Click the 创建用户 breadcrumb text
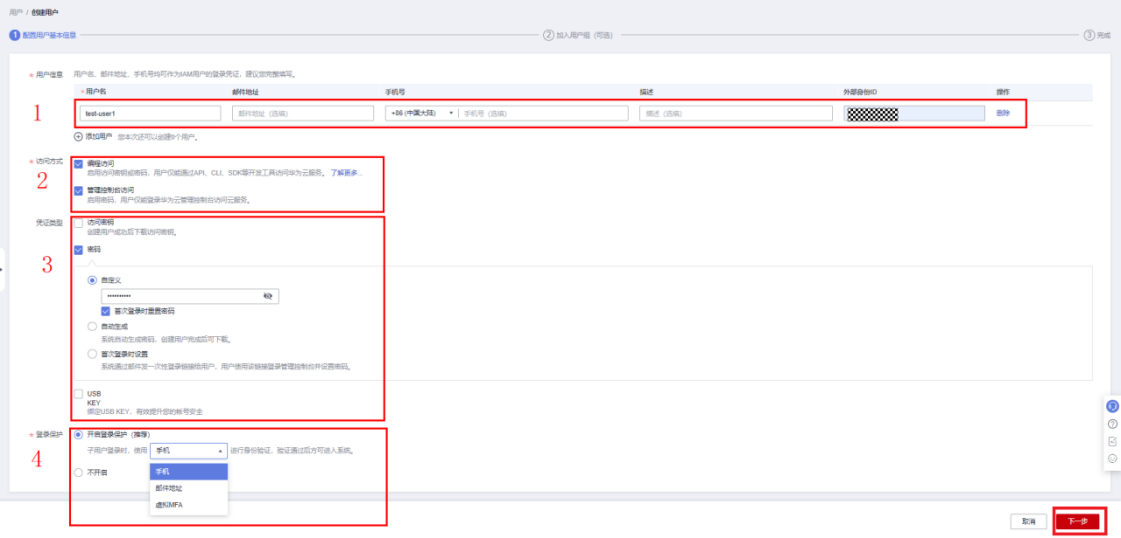This screenshot has height=538, width=1121. click(x=45, y=13)
